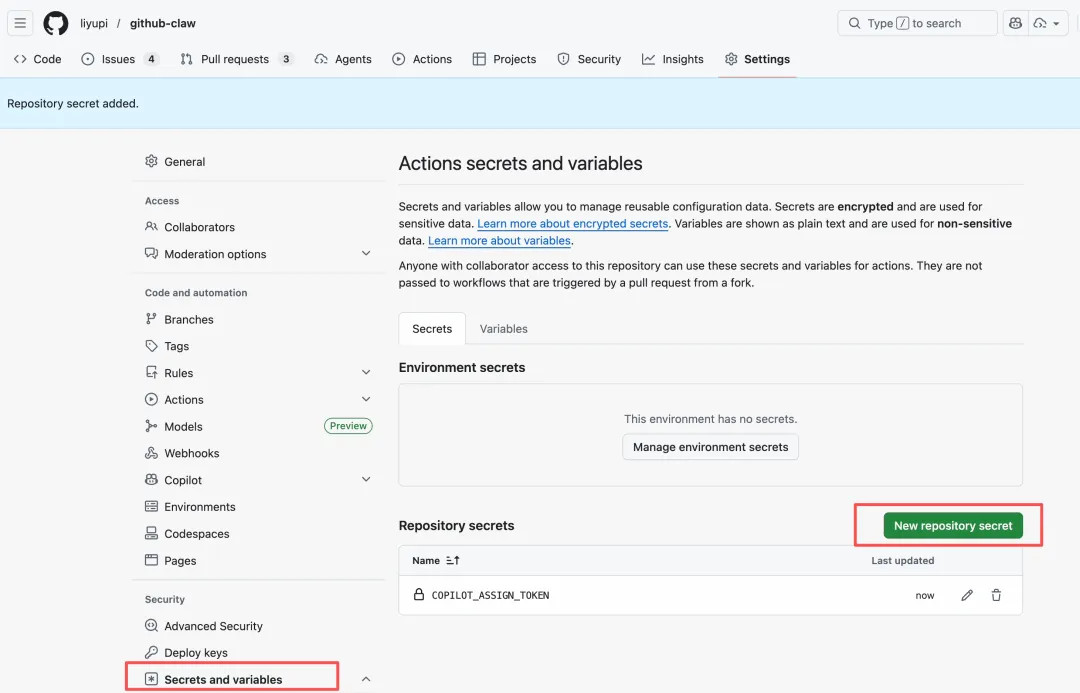Expand the Copilot sidebar section
This screenshot has width=1080, height=693.
pos(366,480)
